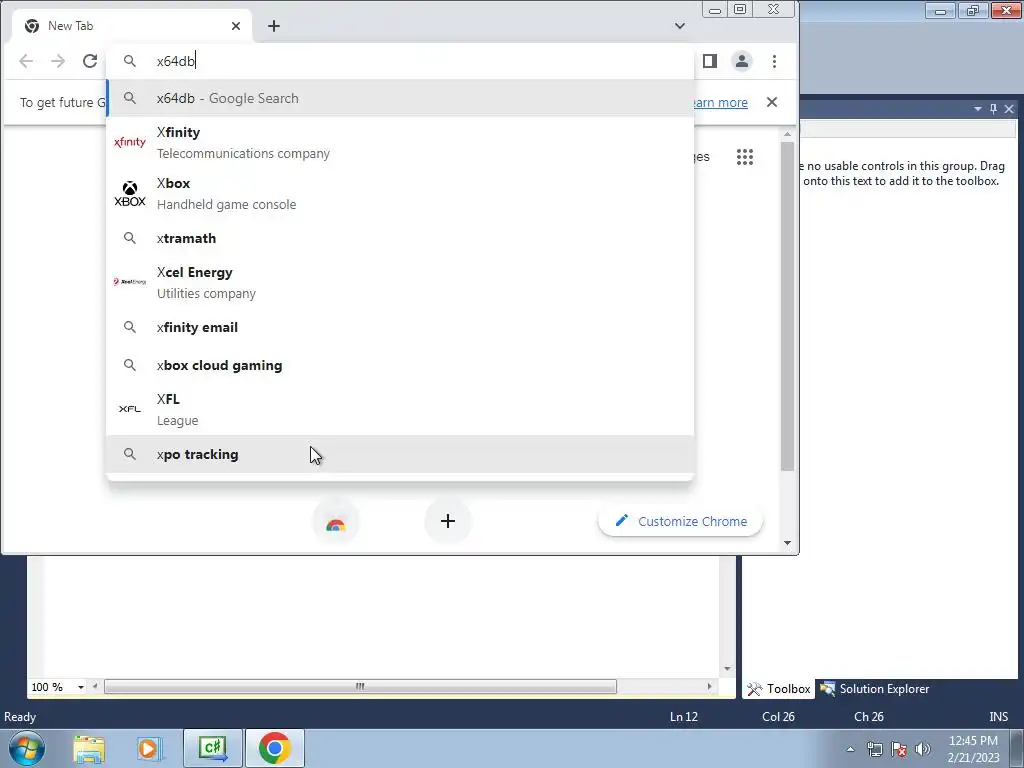1024x768 pixels.
Task: Click the Col 26 status bar entry
Action: (778, 716)
